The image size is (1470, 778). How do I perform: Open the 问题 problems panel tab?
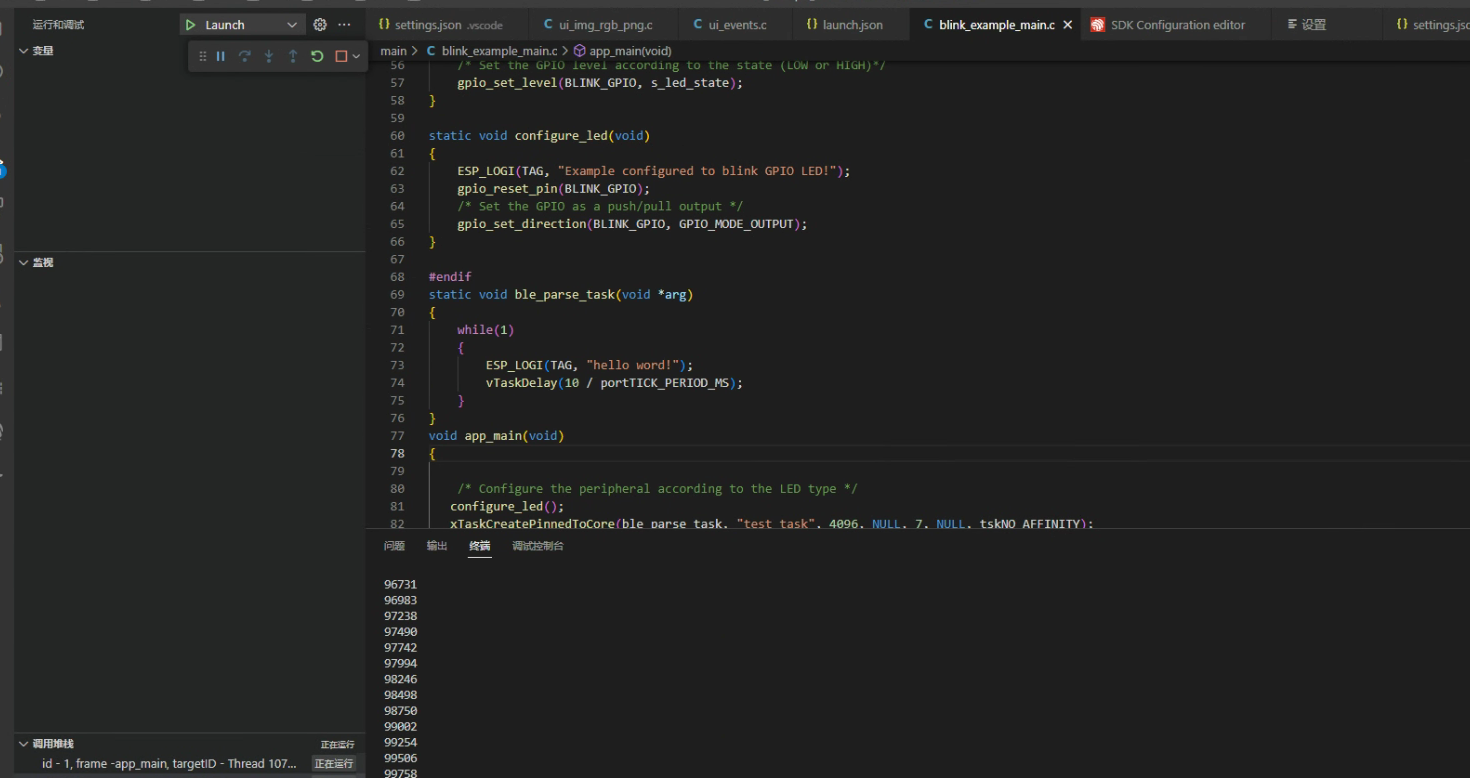[x=394, y=546]
